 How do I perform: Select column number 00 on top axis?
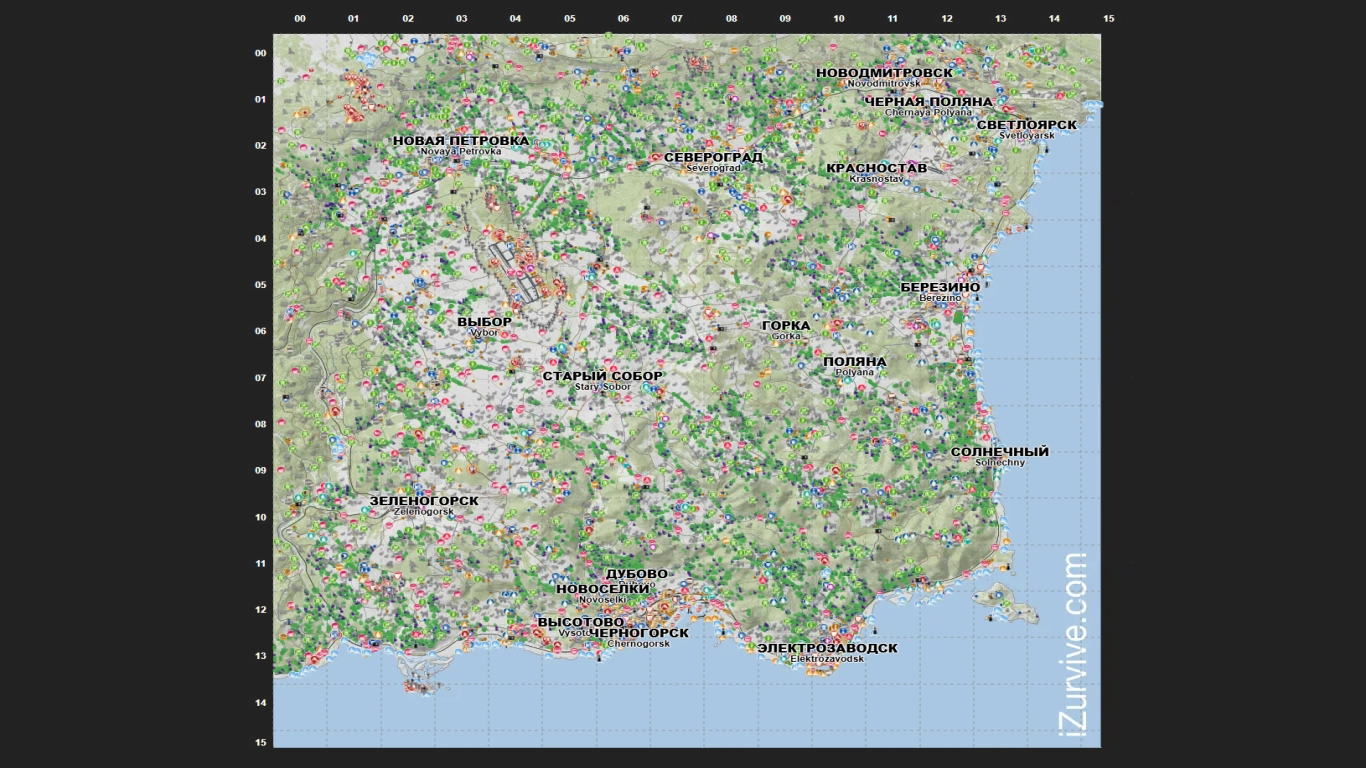pos(300,19)
